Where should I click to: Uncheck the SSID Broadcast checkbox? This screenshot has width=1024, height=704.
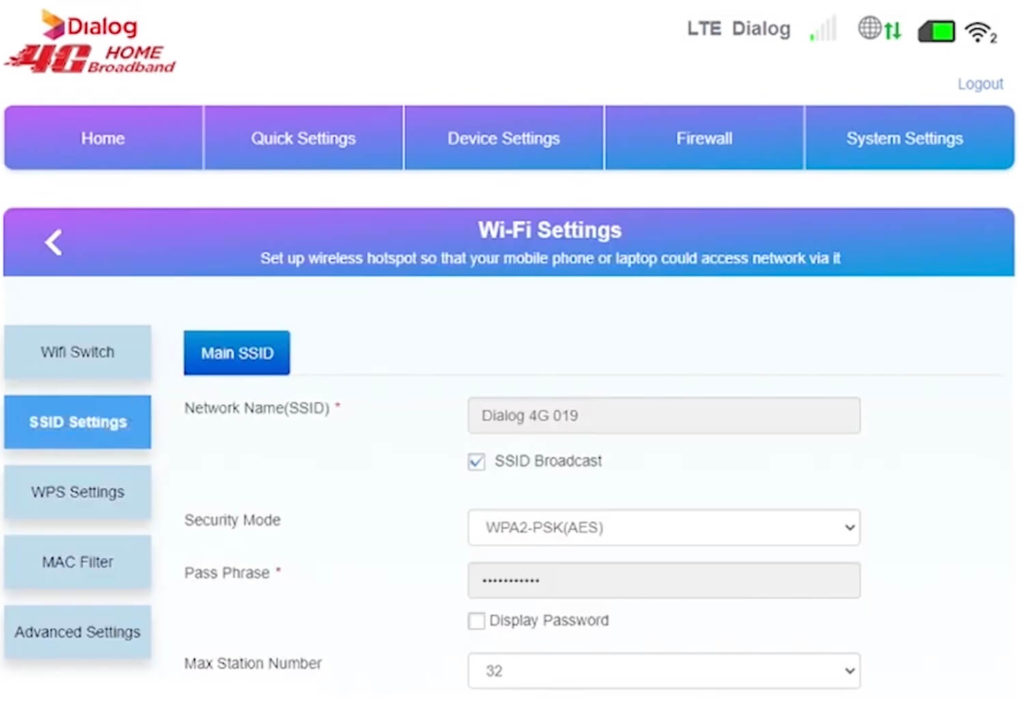pyautogui.click(x=476, y=461)
